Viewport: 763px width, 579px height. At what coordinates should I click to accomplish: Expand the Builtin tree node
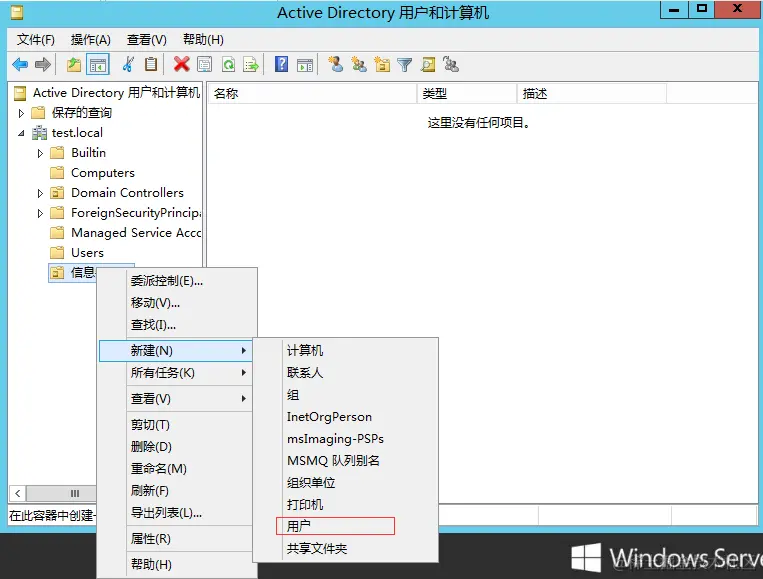coord(40,153)
